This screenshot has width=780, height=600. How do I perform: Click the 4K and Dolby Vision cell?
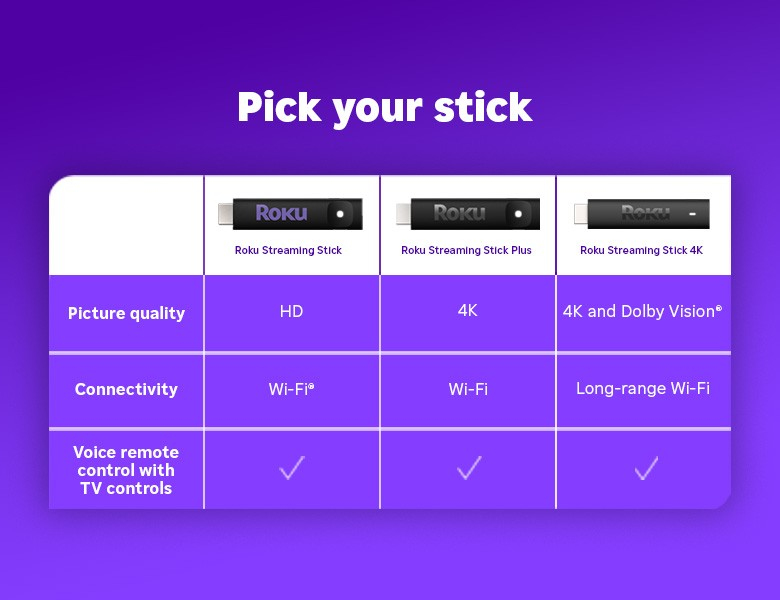pyautogui.click(x=642, y=311)
